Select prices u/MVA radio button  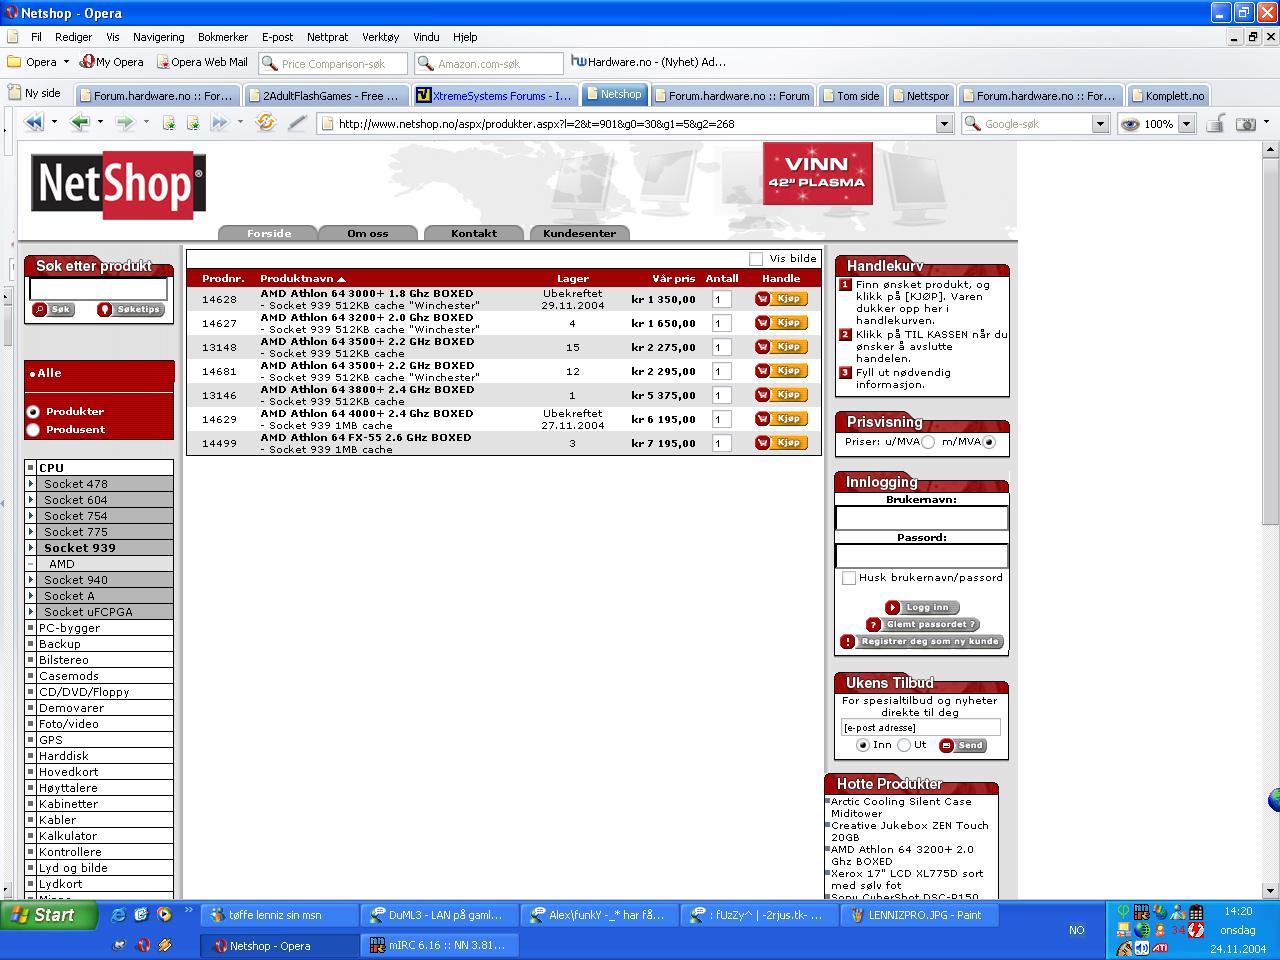[x=928, y=442]
